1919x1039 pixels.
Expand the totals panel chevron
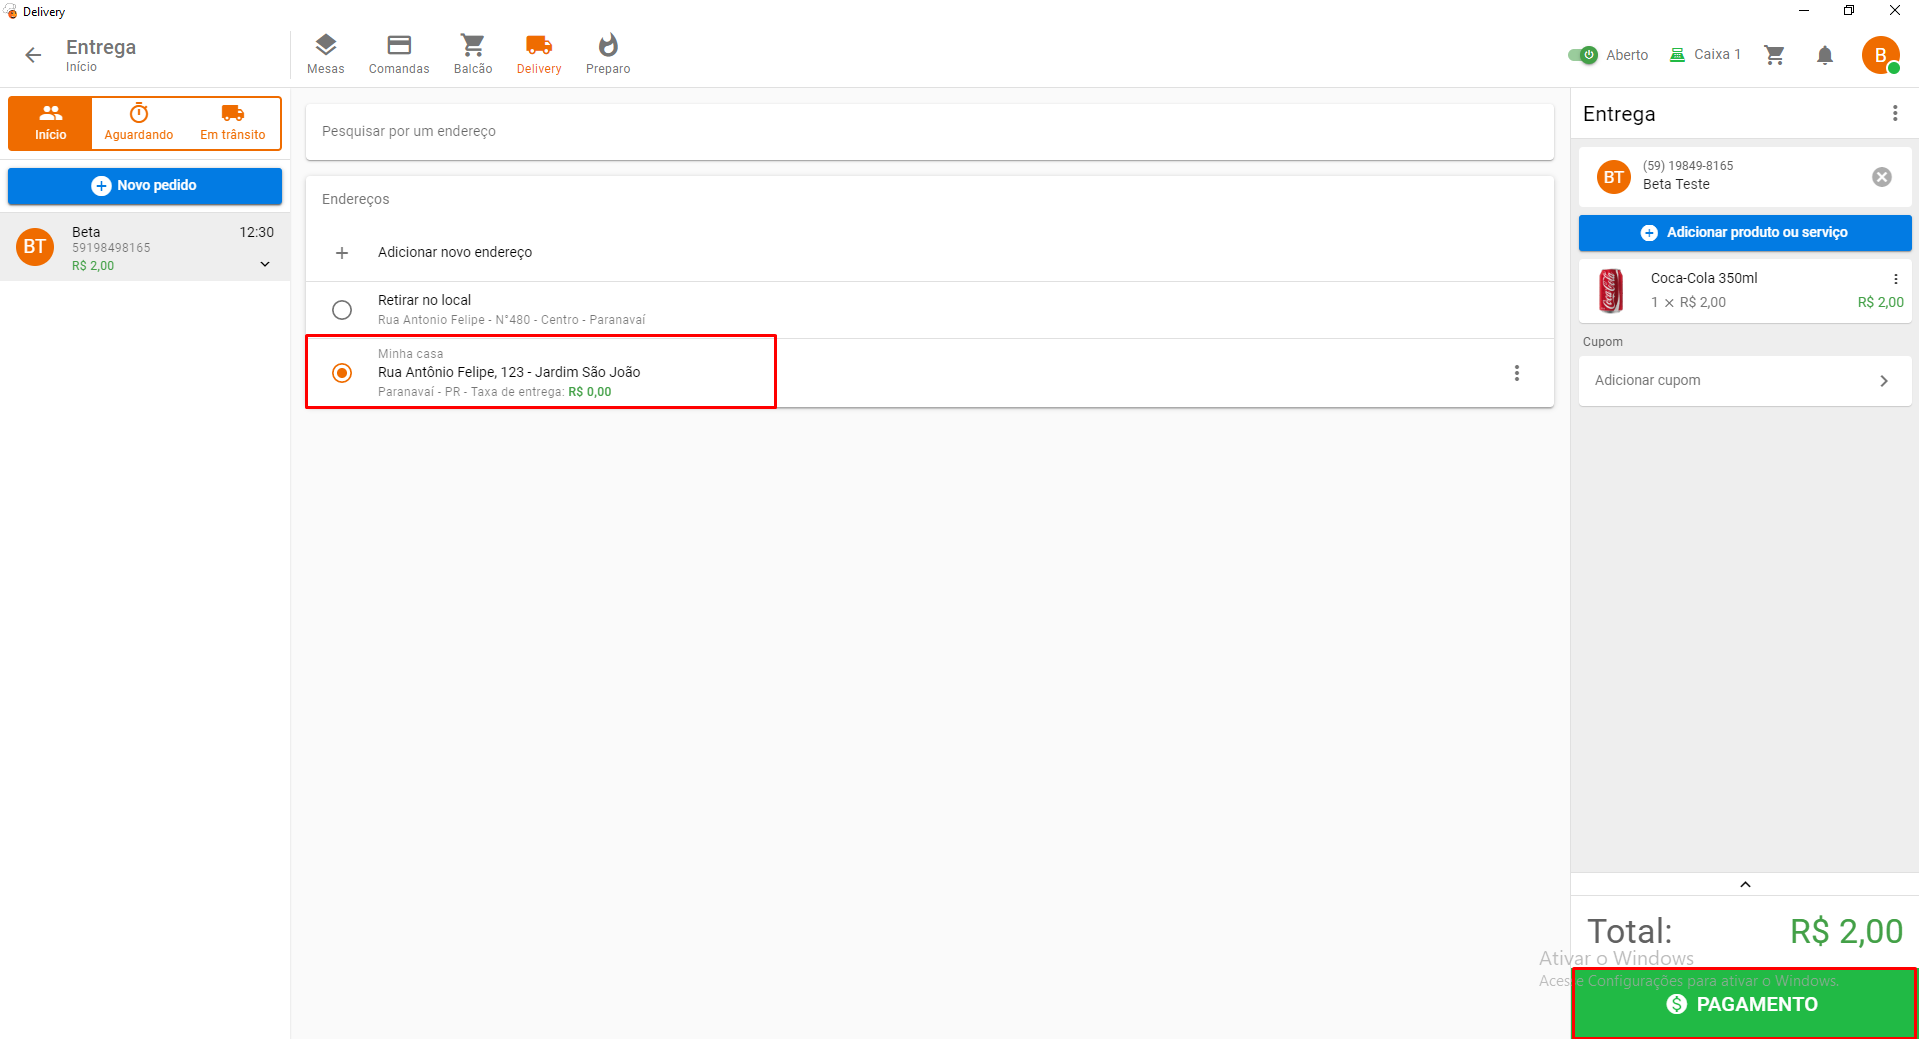[1745, 885]
